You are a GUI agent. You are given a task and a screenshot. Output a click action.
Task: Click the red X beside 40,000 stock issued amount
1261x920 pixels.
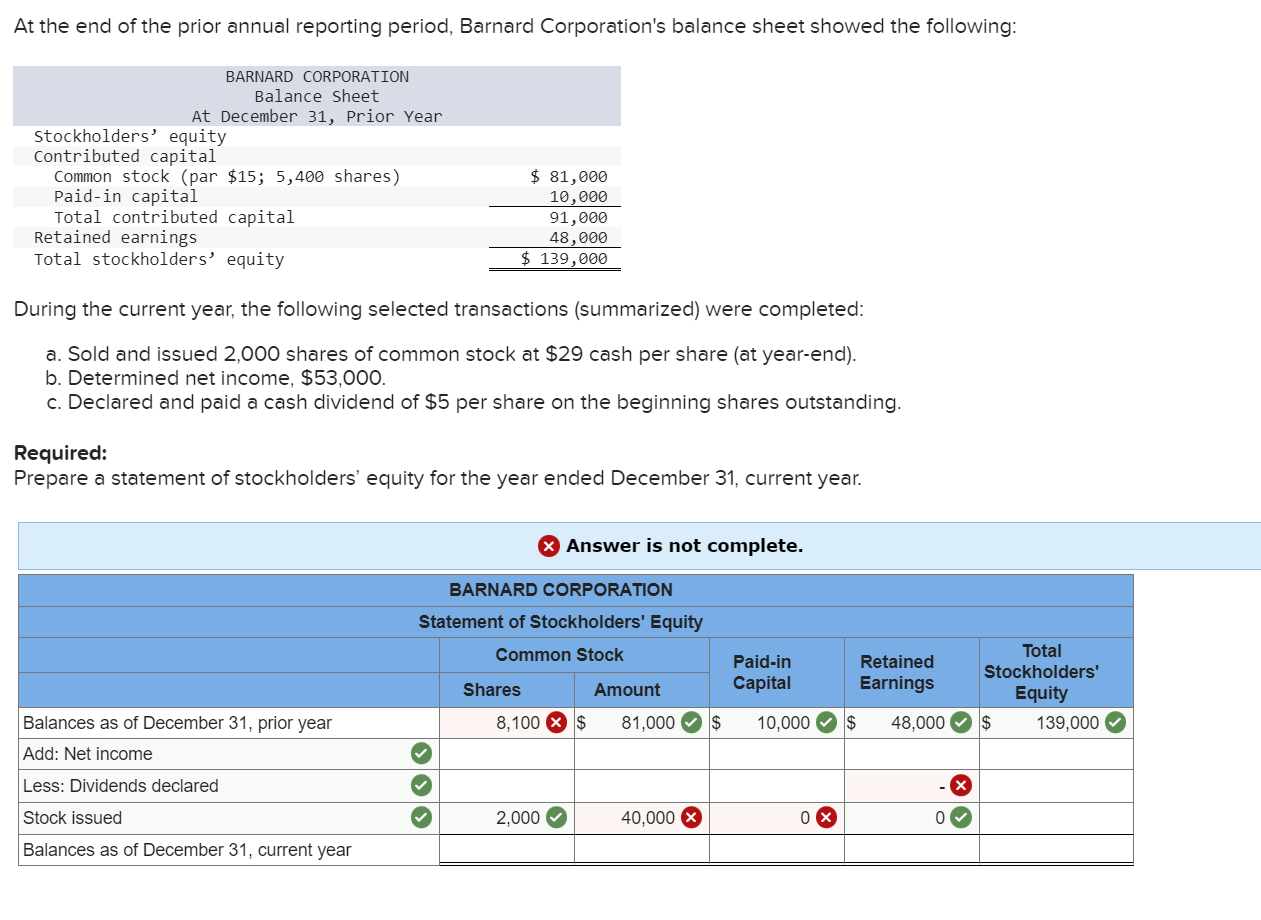coord(692,818)
